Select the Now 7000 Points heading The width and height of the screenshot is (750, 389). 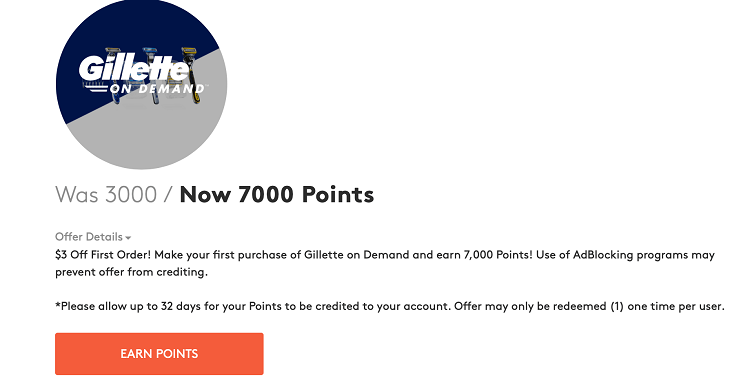[x=276, y=194]
